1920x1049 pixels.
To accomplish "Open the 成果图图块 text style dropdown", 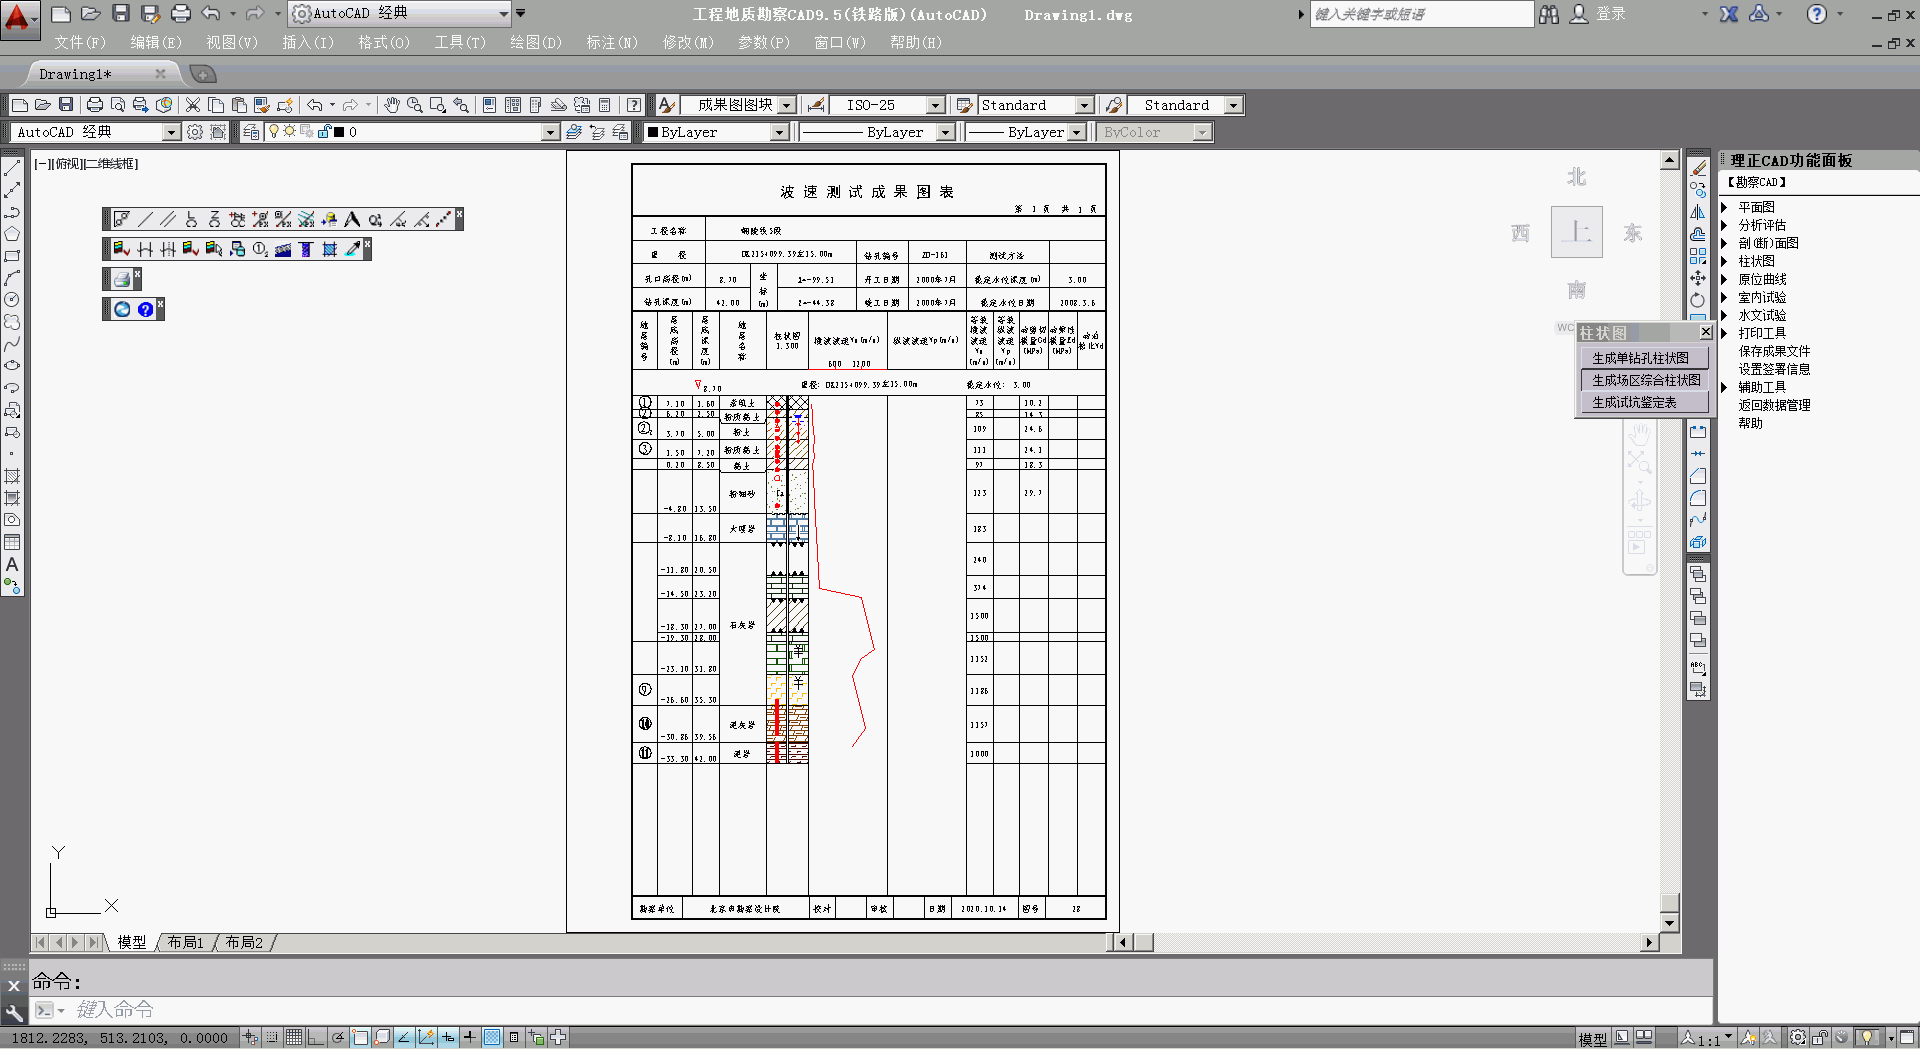I will click(x=787, y=105).
